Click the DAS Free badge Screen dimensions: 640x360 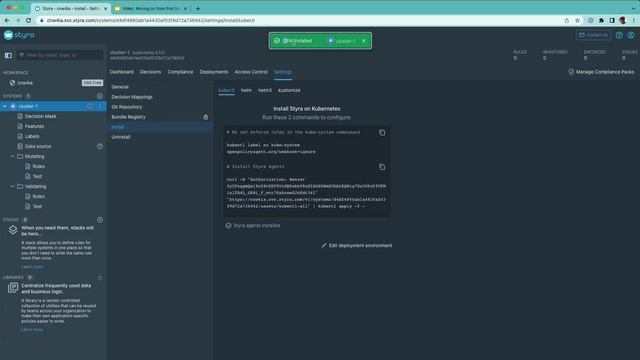pyautogui.click(x=92, y=83)
